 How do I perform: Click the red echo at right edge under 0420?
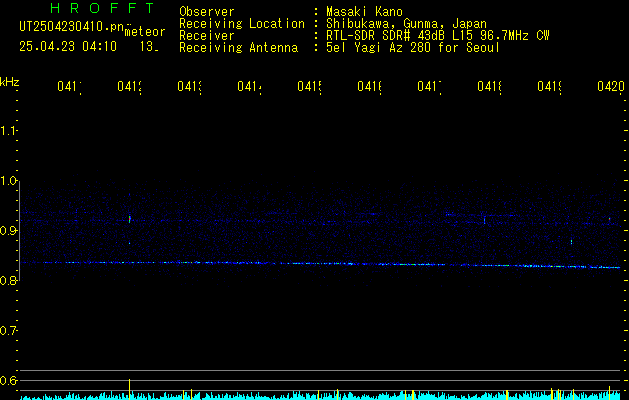coord(609,220)
